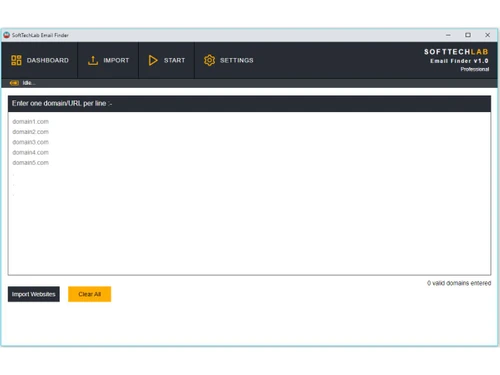Image resolution: width=500 pixels, height=375 pixels.
Task: Click the SoftTechLab app icon in title bar
Action: (x=7, y=35)
